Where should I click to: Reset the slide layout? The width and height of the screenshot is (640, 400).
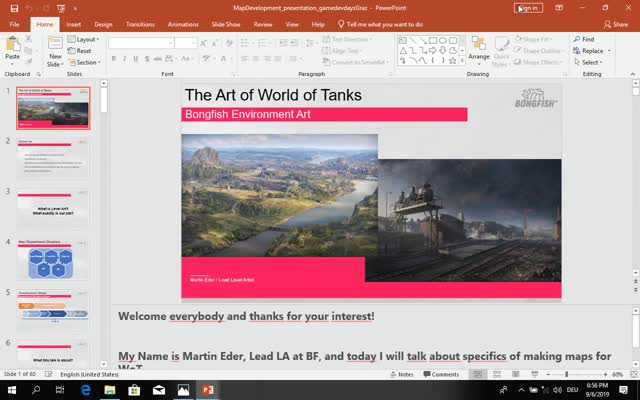point(80,51)
